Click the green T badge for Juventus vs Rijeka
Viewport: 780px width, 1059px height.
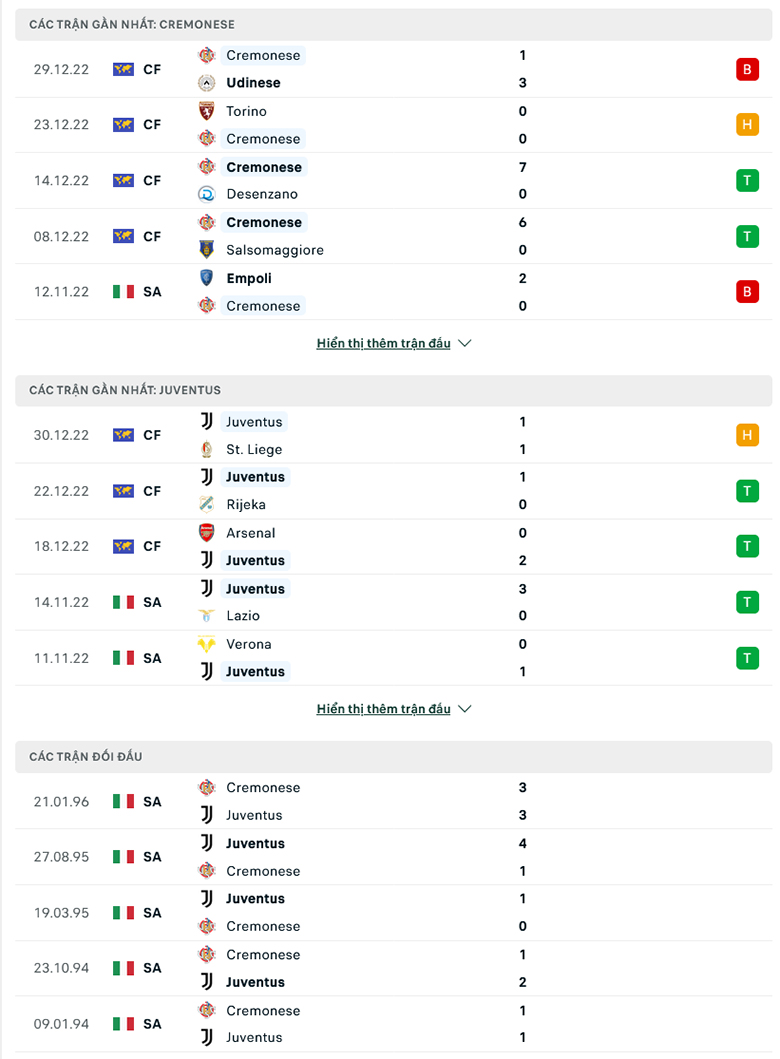[x=748, y=491]
